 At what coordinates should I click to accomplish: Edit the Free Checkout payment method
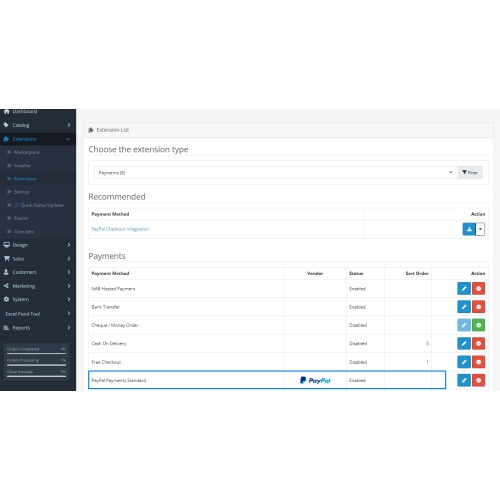(464, 362)
